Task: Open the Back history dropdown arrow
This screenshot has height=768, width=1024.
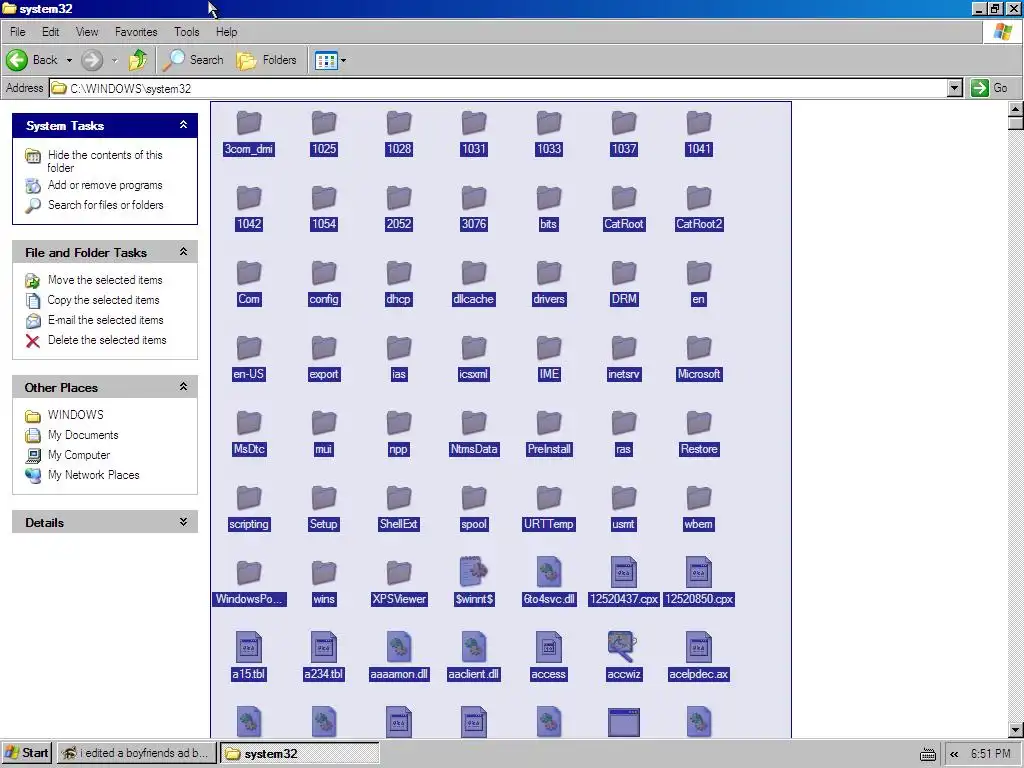Action: tap(69, 60)
